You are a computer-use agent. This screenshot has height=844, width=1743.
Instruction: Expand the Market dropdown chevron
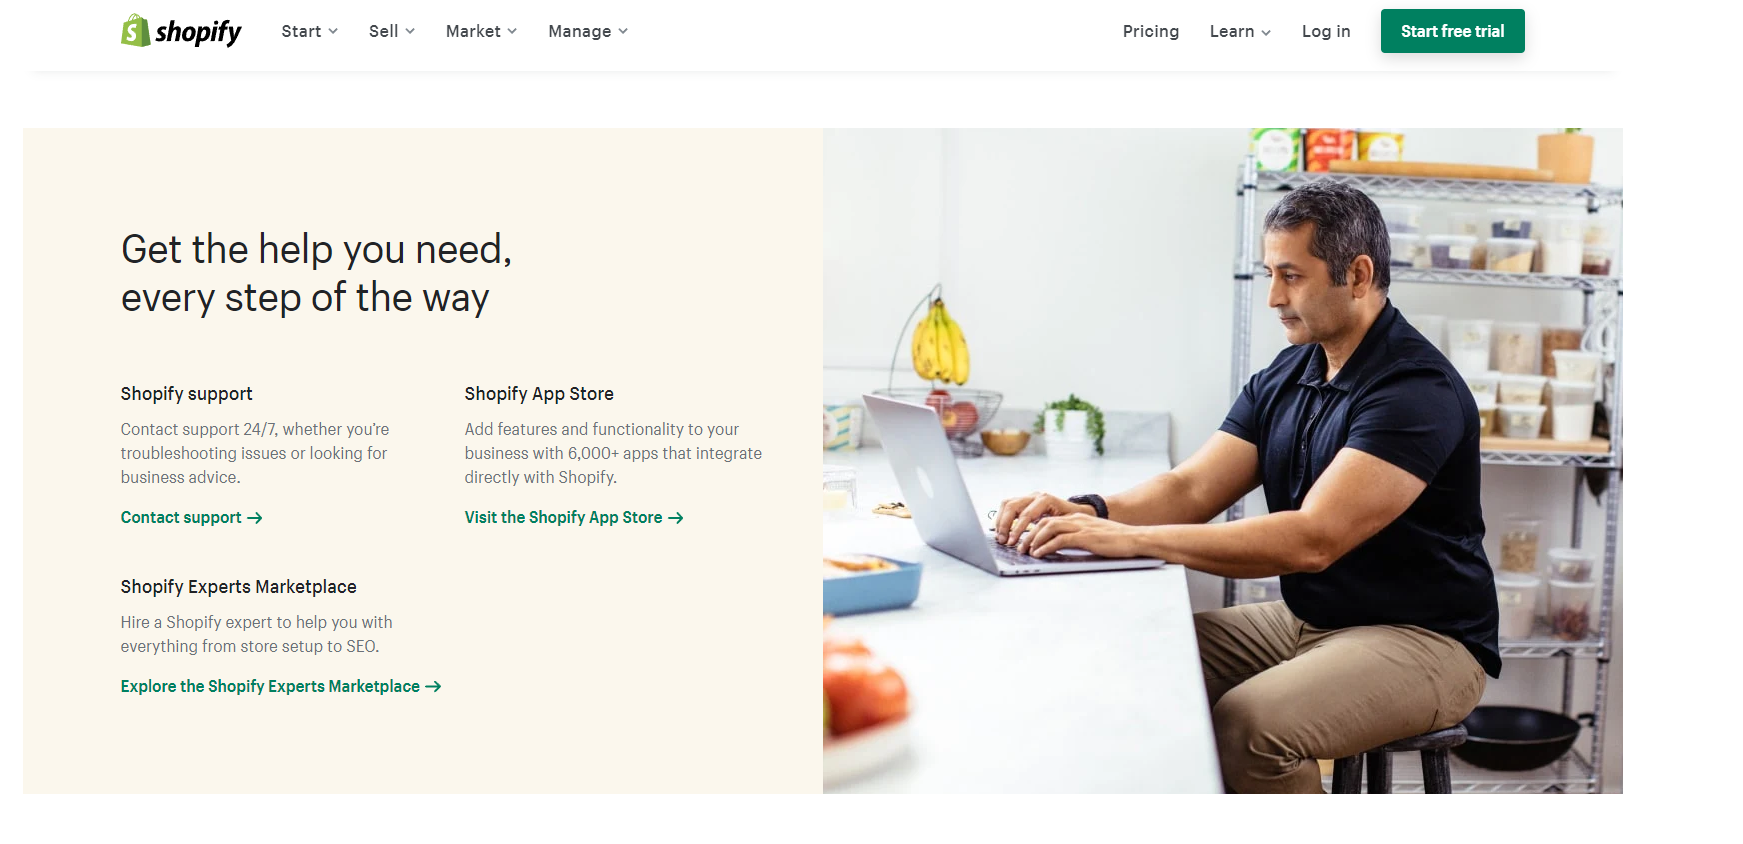tap(512, 31)
